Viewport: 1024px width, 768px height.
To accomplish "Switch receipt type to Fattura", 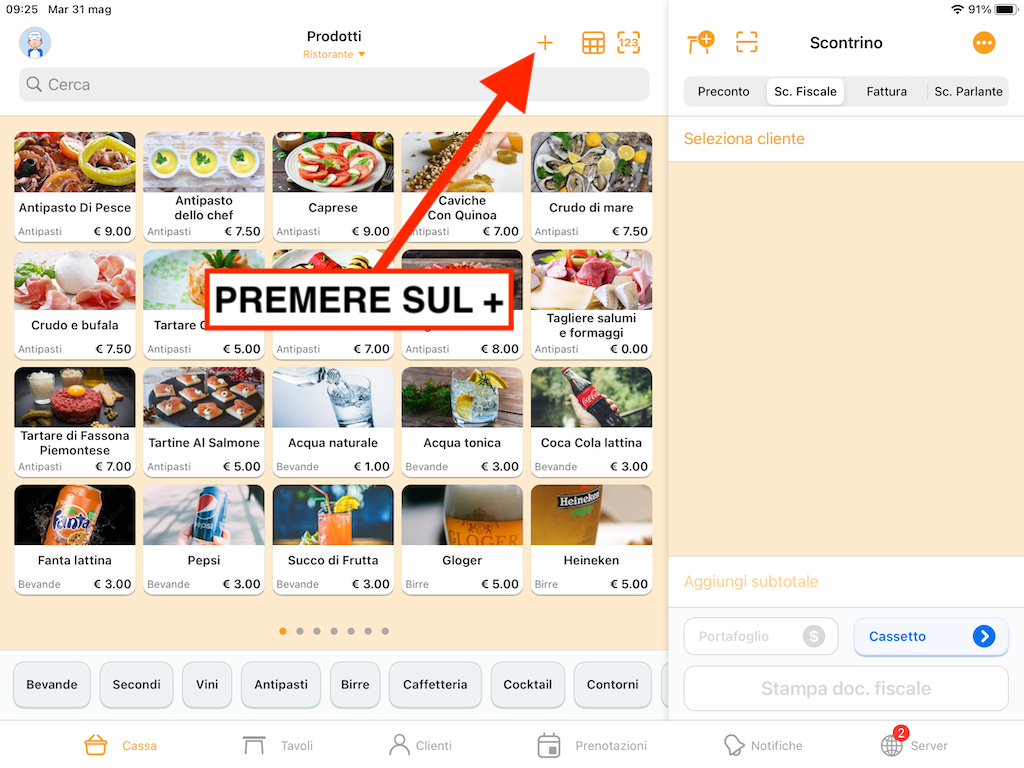I will [x=886, y=91].
